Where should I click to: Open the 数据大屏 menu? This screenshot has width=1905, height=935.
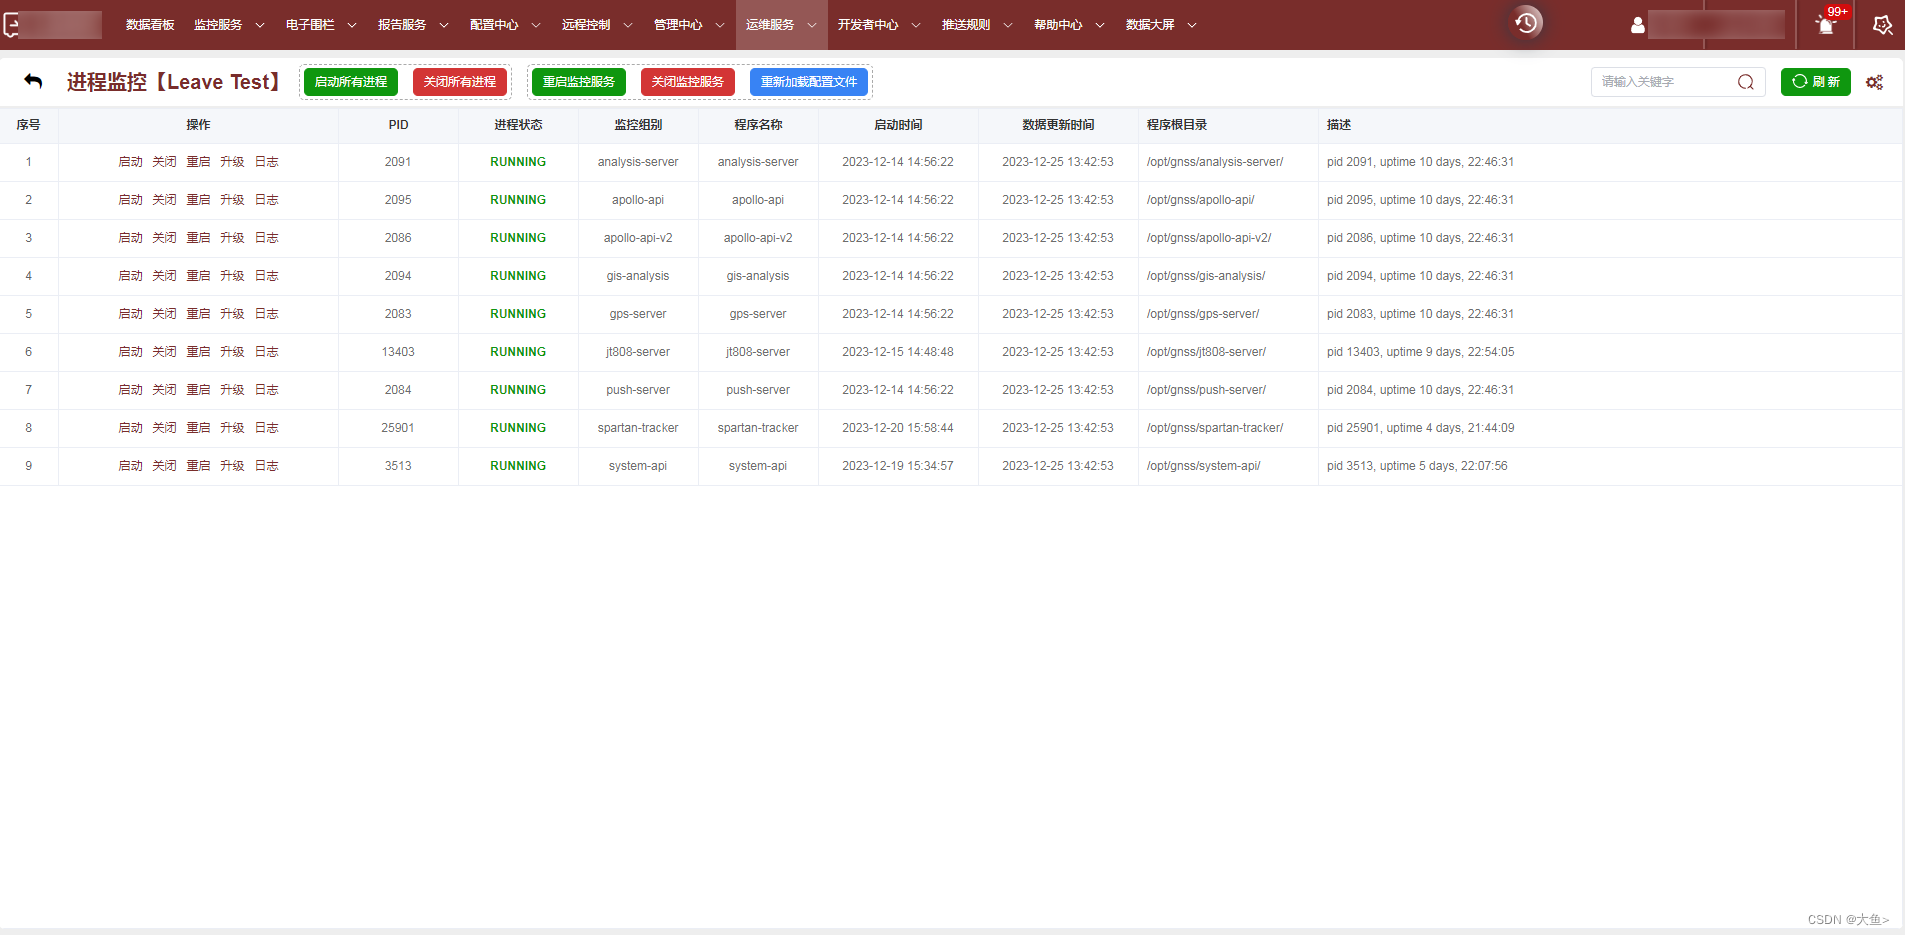1161,25
